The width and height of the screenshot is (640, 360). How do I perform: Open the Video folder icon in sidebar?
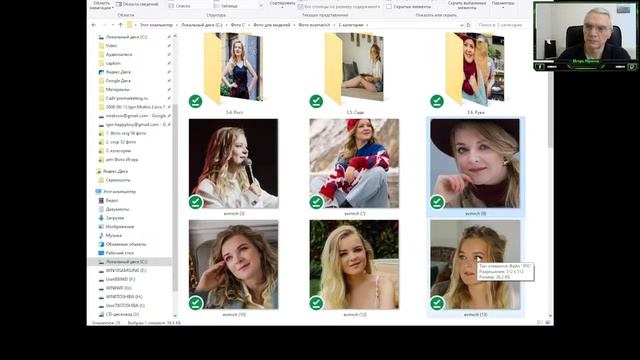[101, 46]
